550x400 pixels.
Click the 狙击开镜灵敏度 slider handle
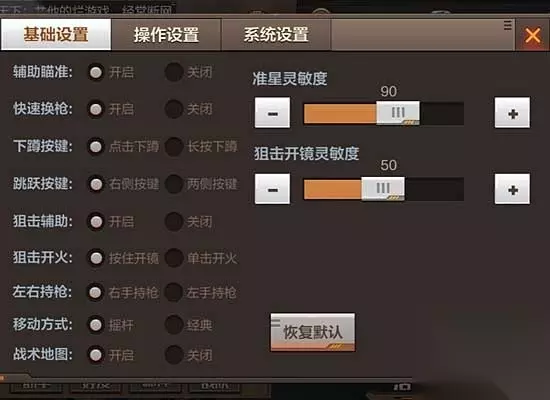click(383, 189)
